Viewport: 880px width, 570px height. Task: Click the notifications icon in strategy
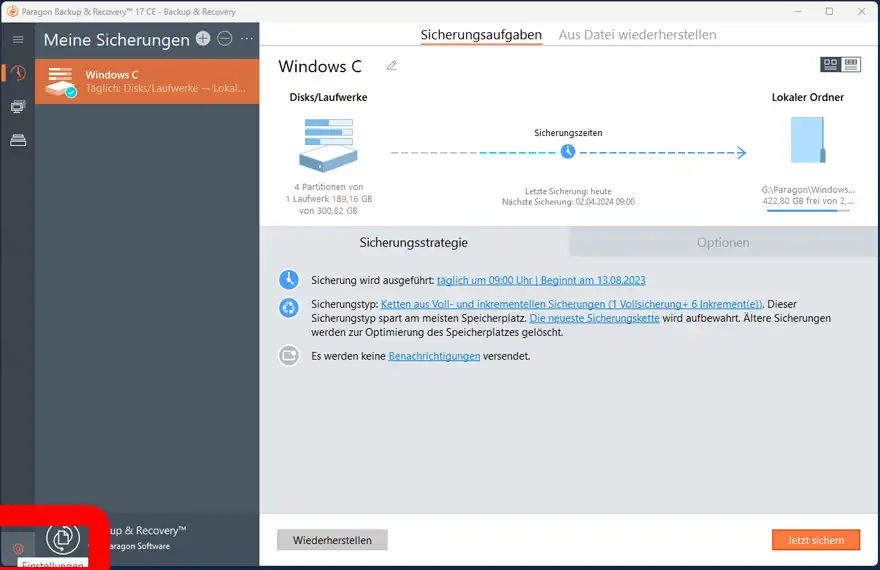(x=288, y=355)
